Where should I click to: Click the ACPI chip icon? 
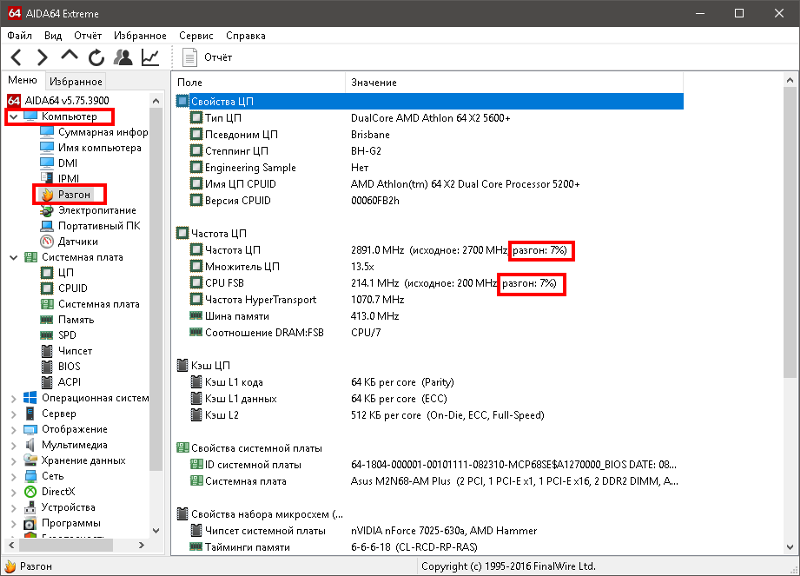[x=47, y=382]
